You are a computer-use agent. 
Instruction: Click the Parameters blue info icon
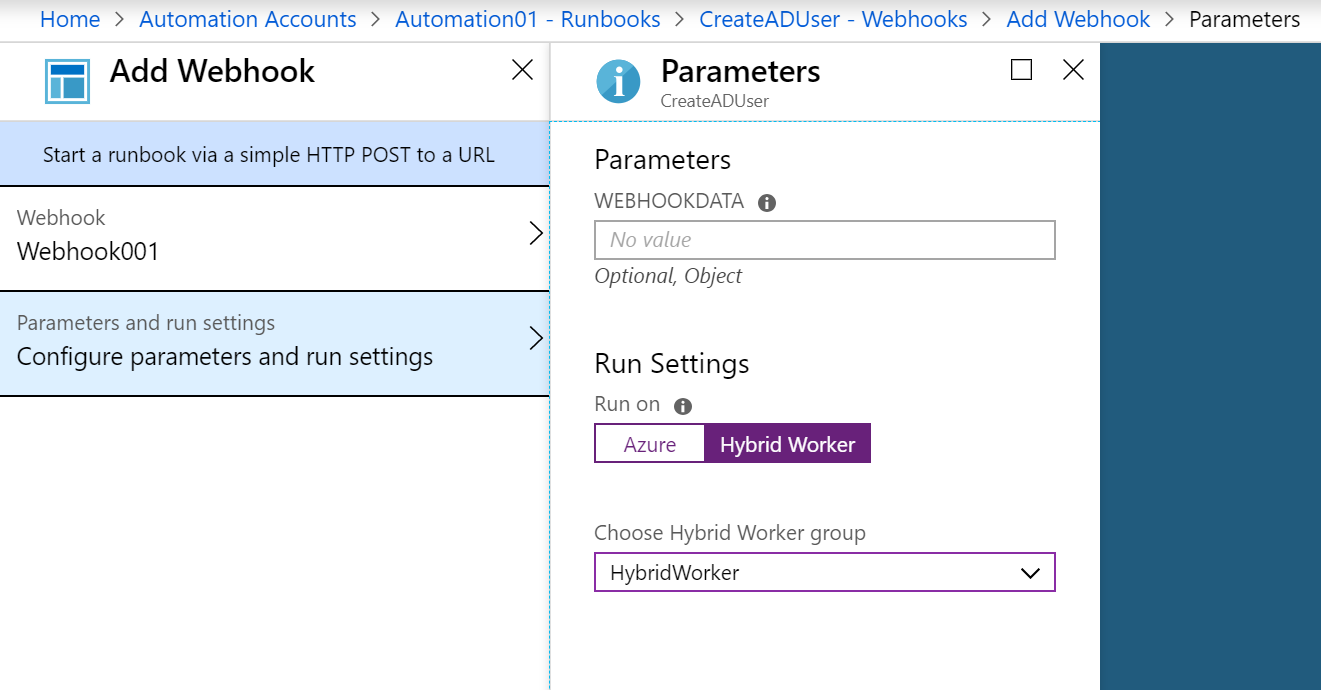click(x=618, y=81)
